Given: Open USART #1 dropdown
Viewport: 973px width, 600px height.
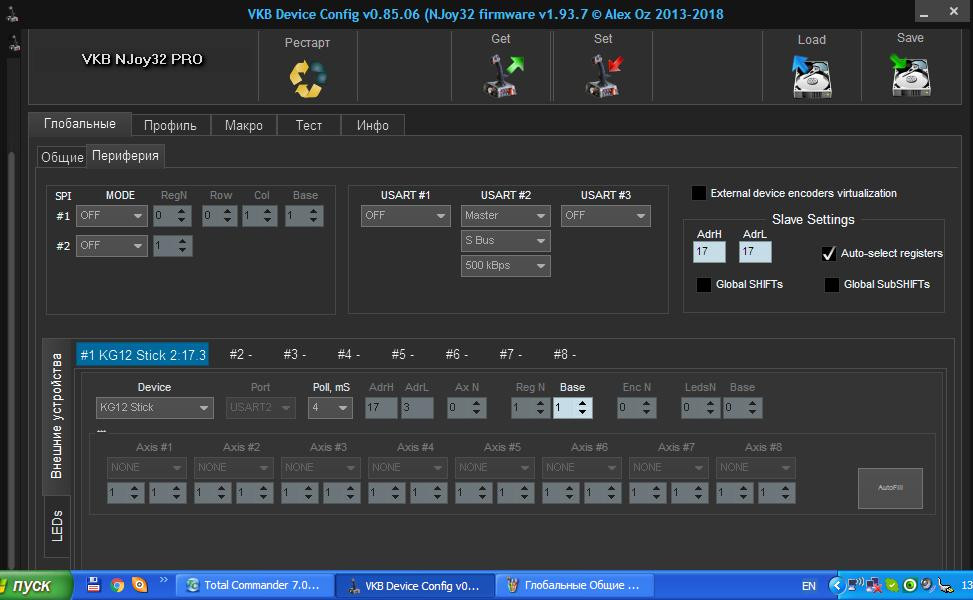Looking at the screenshot, I should coord(406,215).
